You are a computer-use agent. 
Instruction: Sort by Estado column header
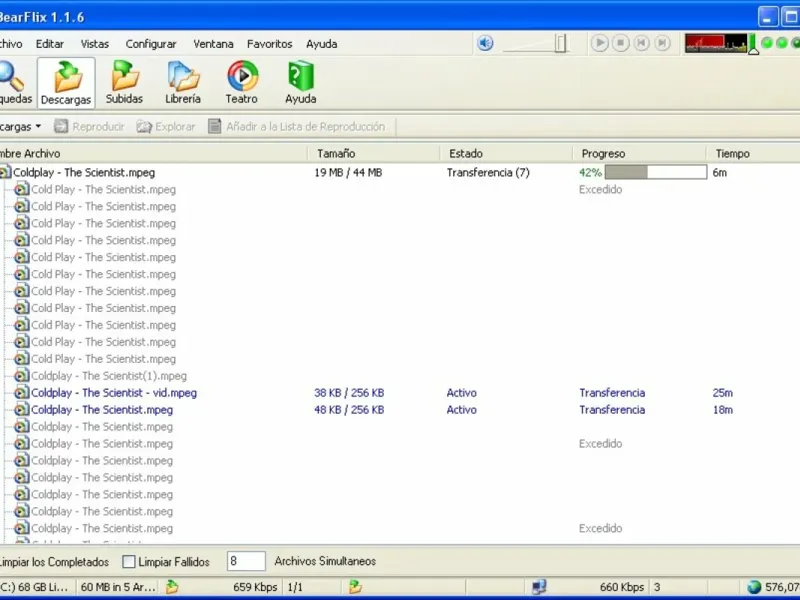(x=507, y=154)
